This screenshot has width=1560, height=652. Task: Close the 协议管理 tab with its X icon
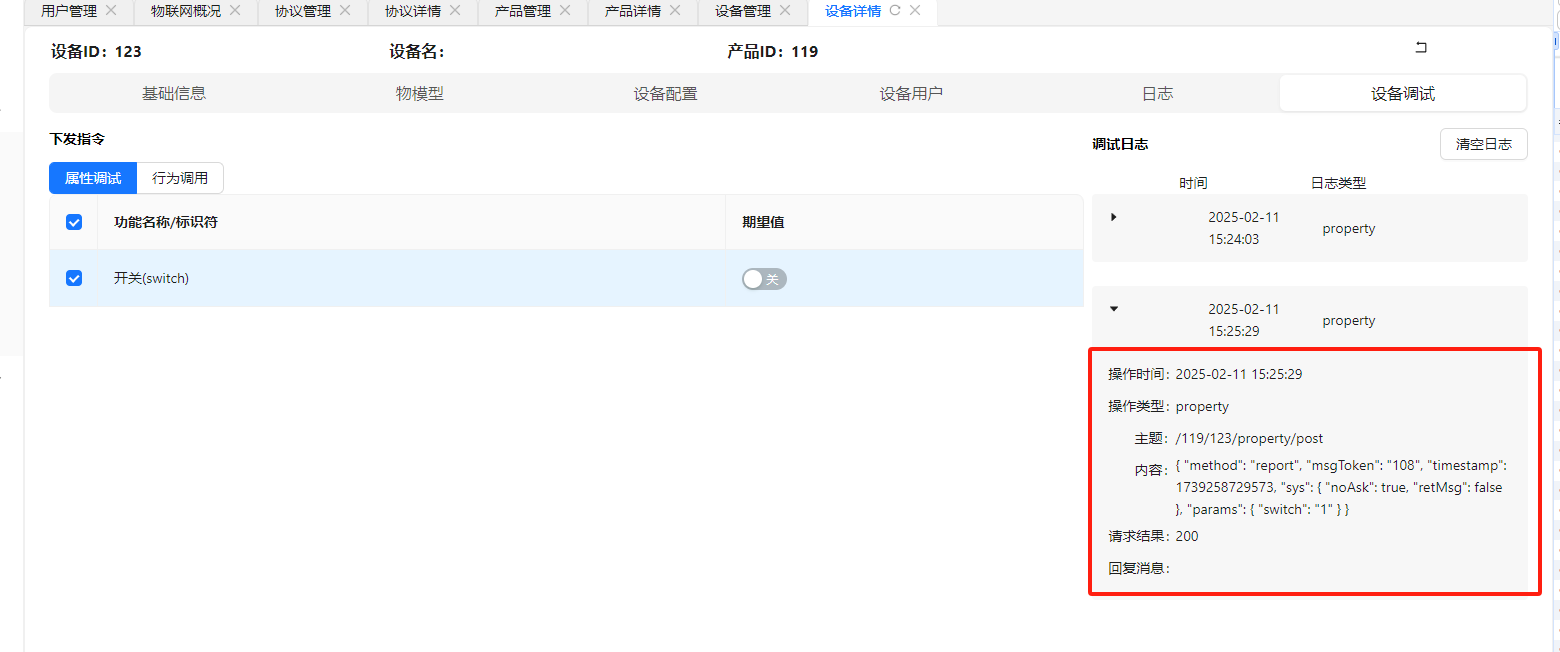tap(345, 11)
